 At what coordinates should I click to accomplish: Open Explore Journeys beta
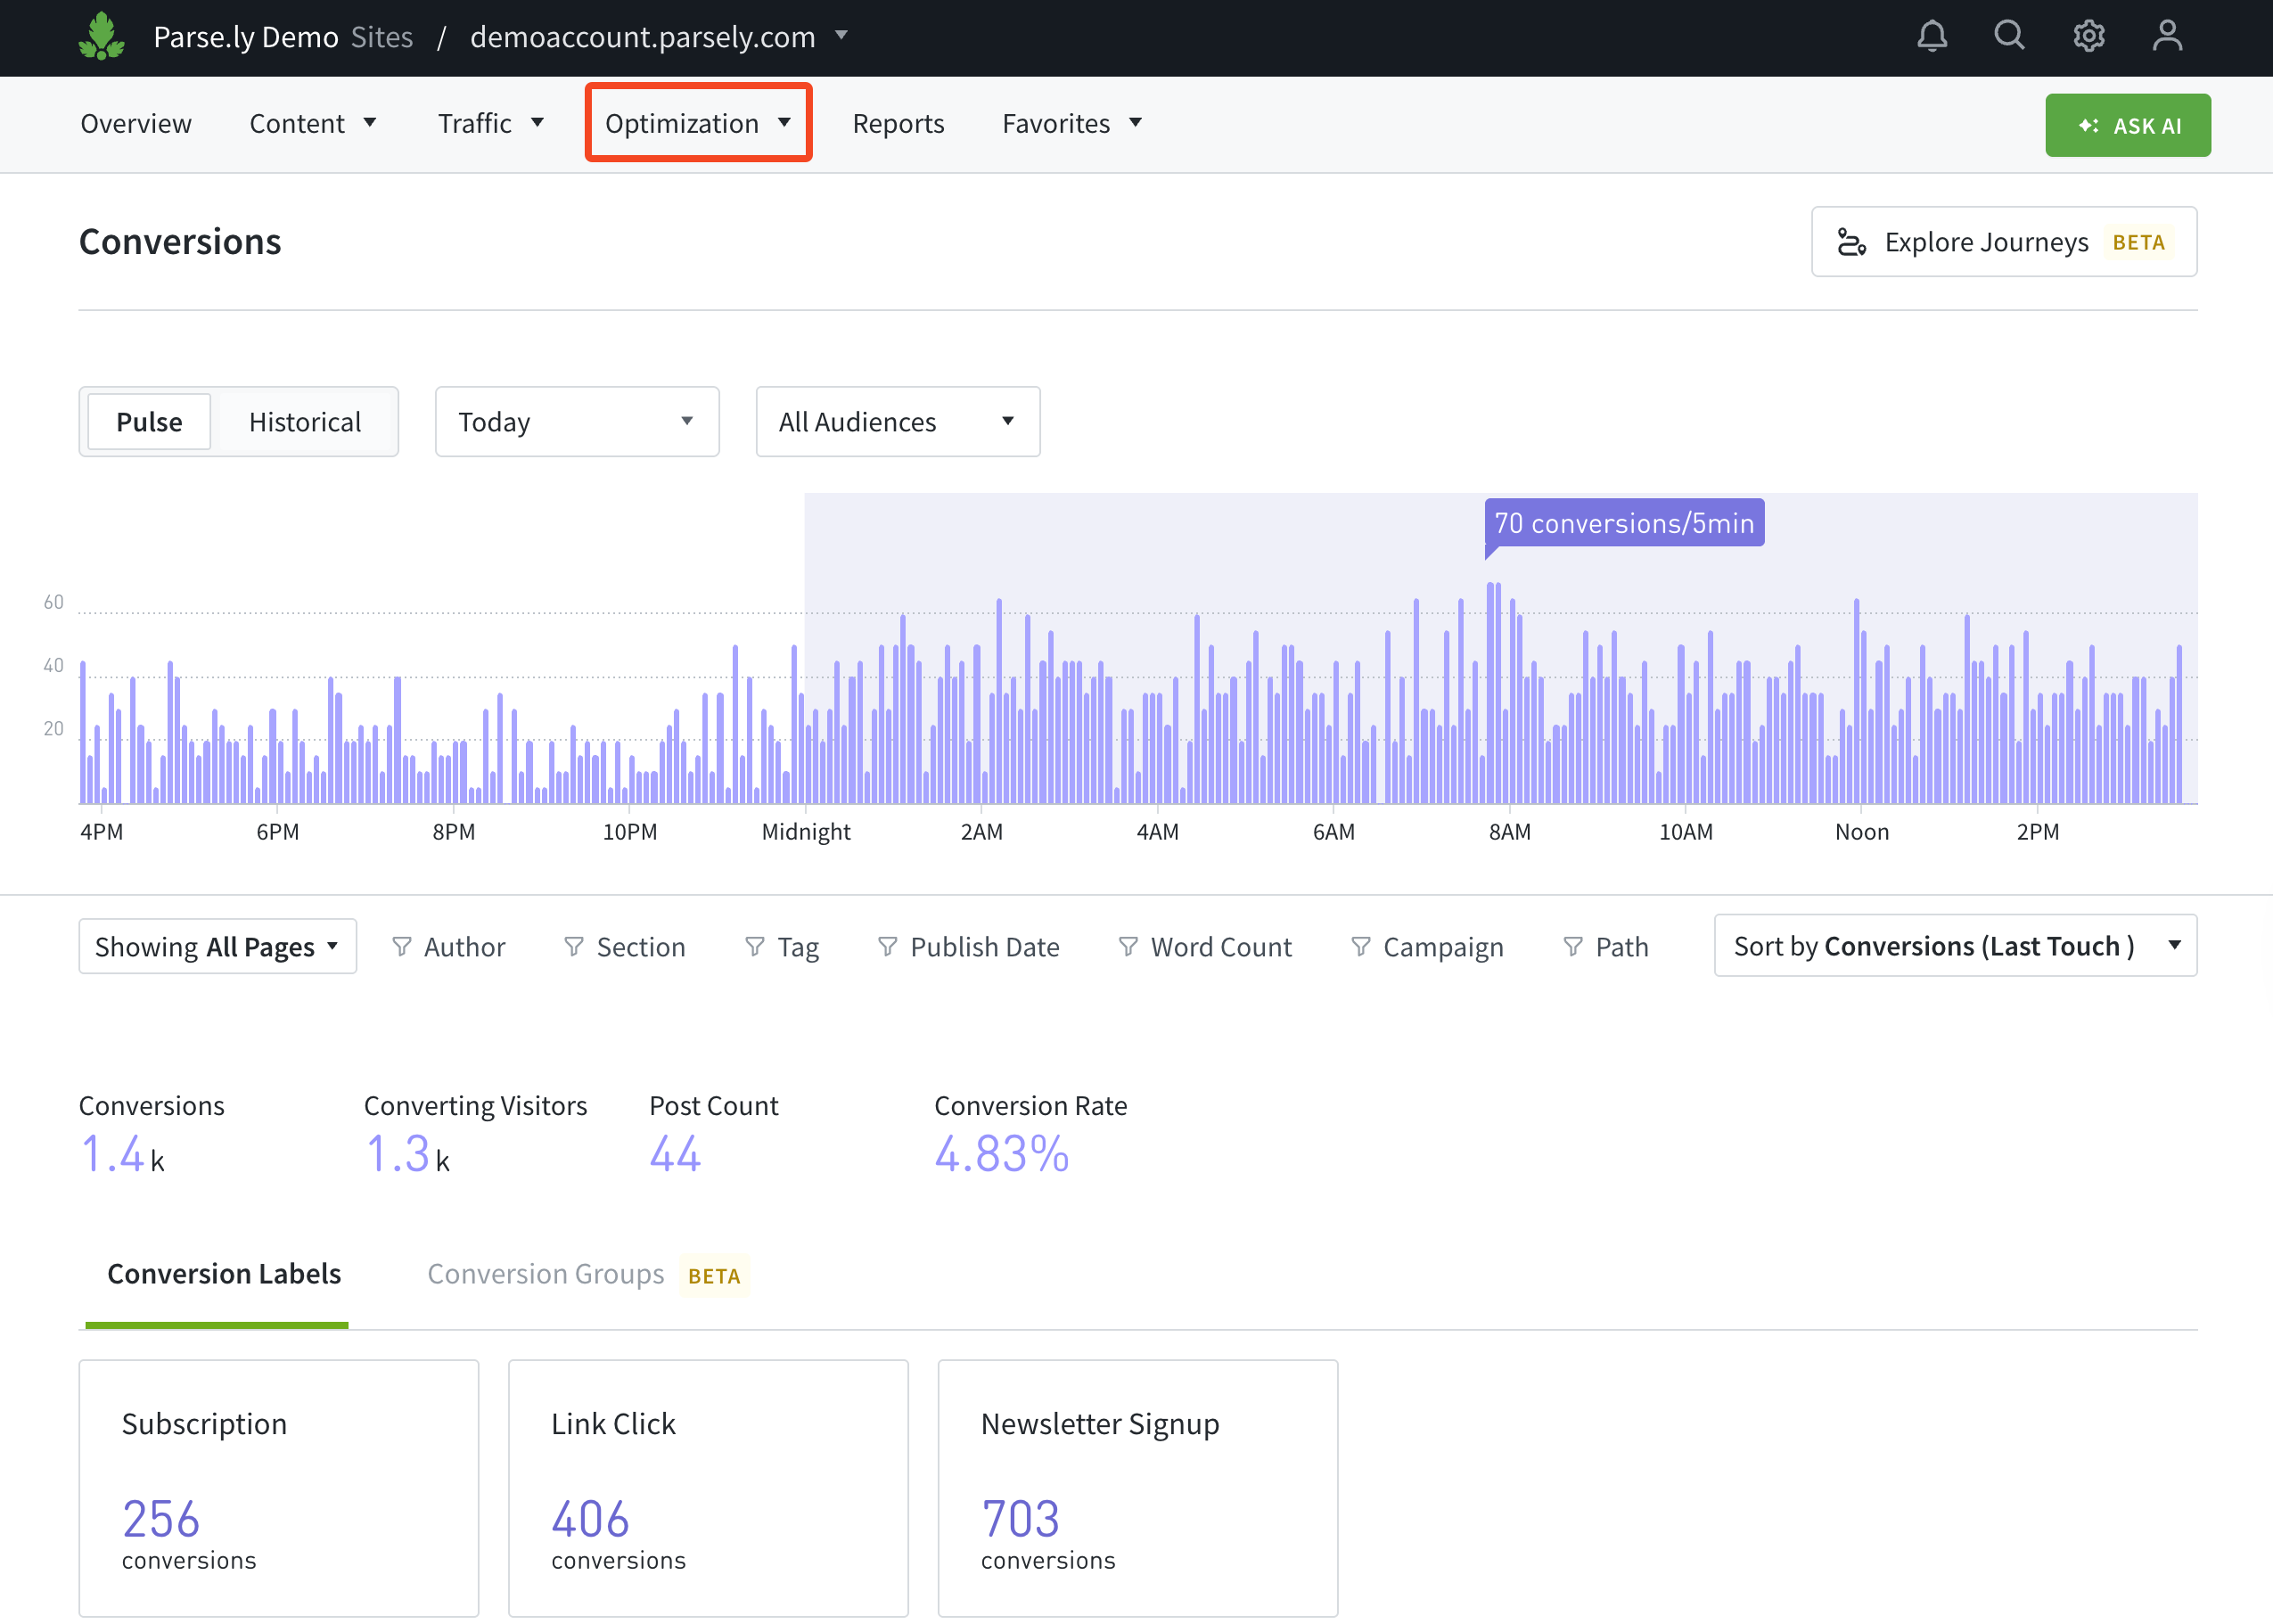2003,242
